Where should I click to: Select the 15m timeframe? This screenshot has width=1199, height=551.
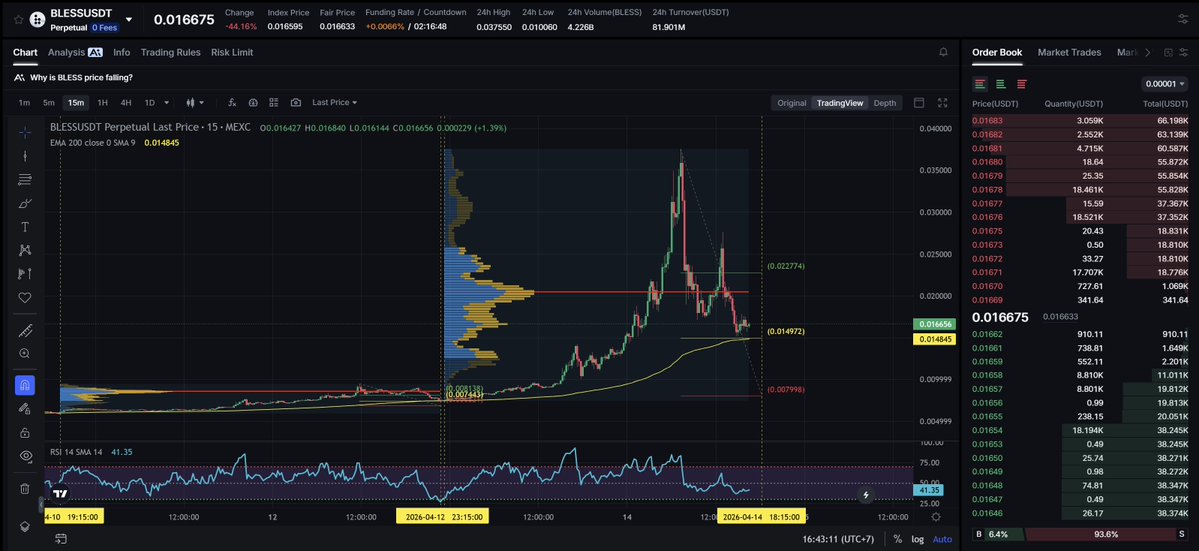tap(76, 102)
